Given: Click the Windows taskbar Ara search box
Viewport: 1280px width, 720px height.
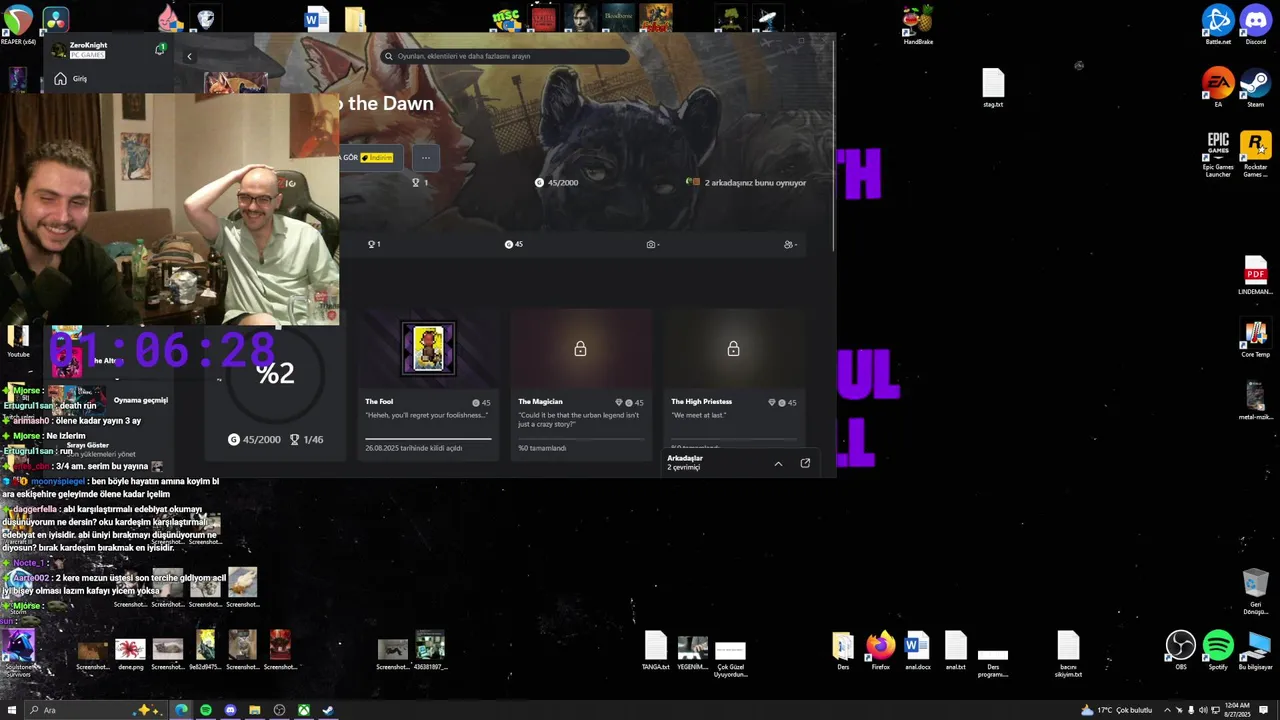Looking at the screenshot, I should point(95,710).
